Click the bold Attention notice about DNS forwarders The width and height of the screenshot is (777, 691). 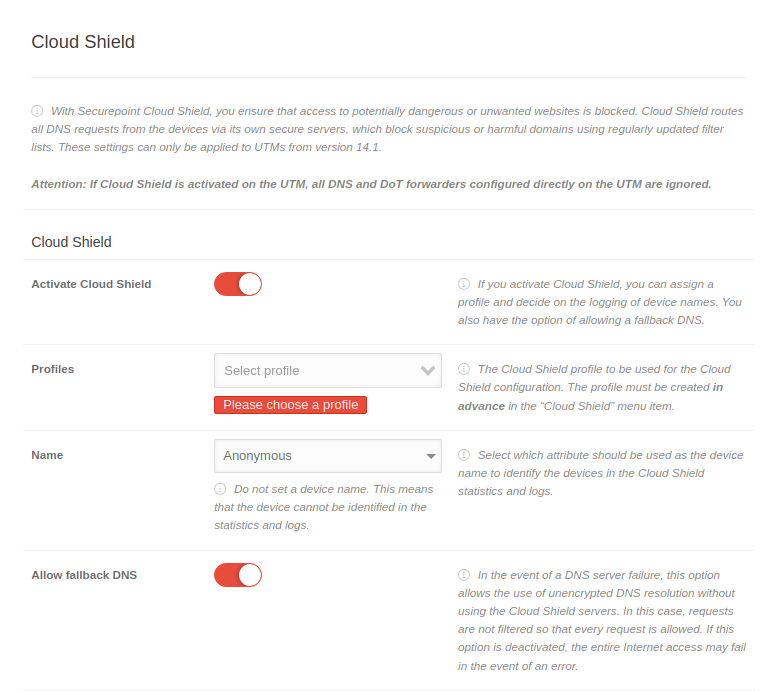click(x=371, y=184)
